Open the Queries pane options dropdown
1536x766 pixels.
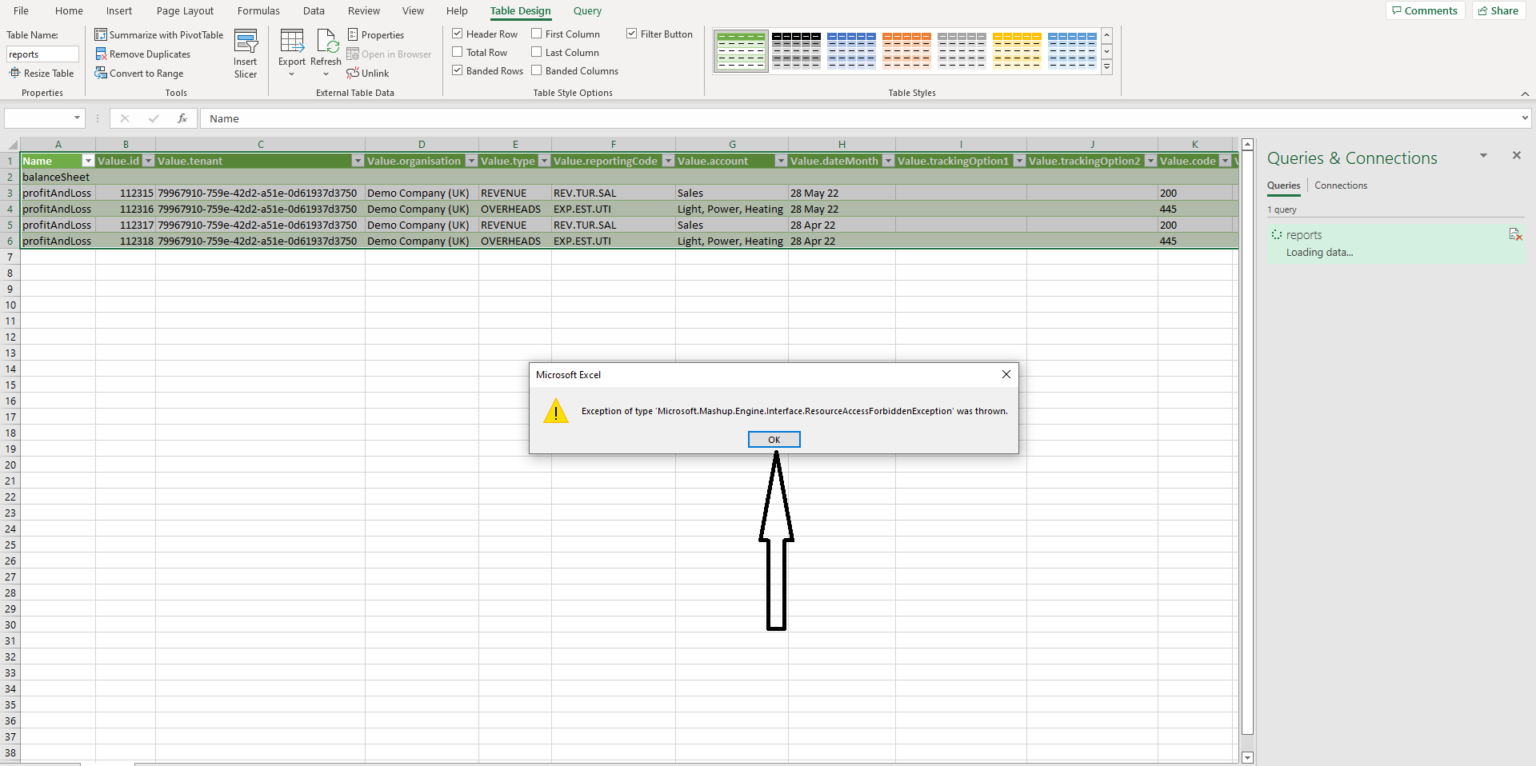click(1484, 156)
